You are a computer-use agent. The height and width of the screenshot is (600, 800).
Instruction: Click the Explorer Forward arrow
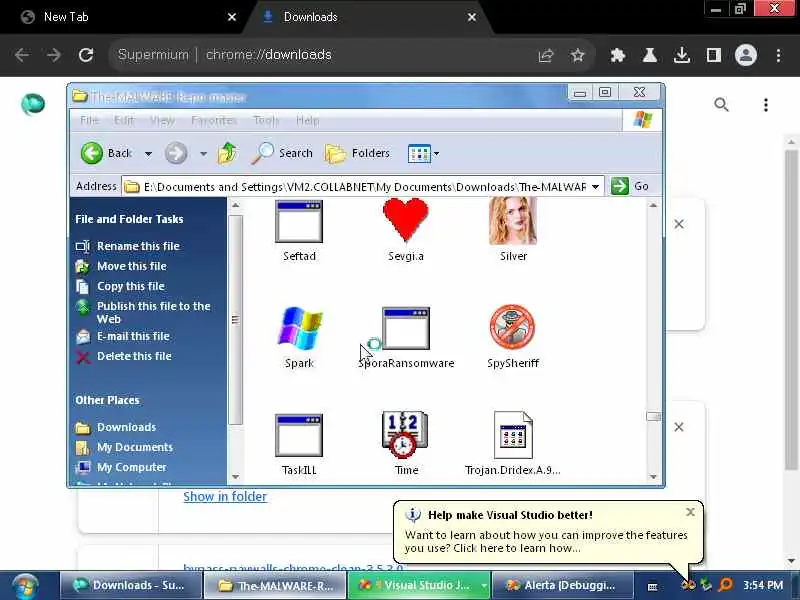click(176, 153)
